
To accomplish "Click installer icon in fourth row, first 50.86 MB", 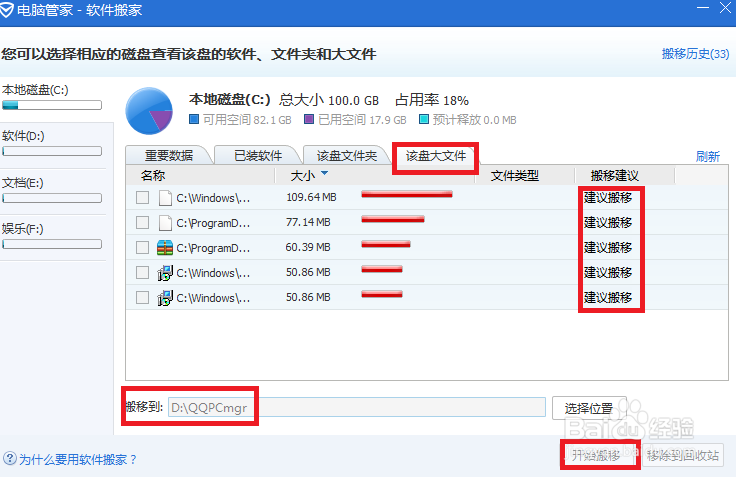I will [165, 273].
